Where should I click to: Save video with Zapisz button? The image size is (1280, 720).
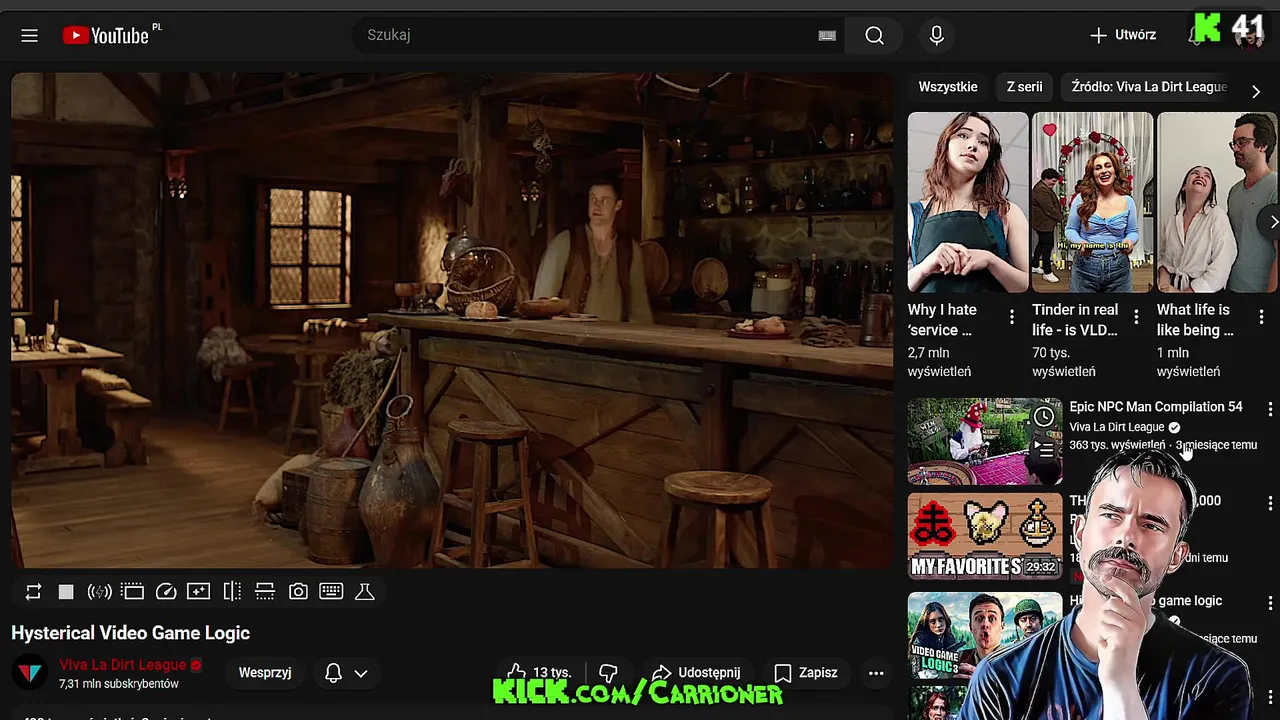pos(806,673)
